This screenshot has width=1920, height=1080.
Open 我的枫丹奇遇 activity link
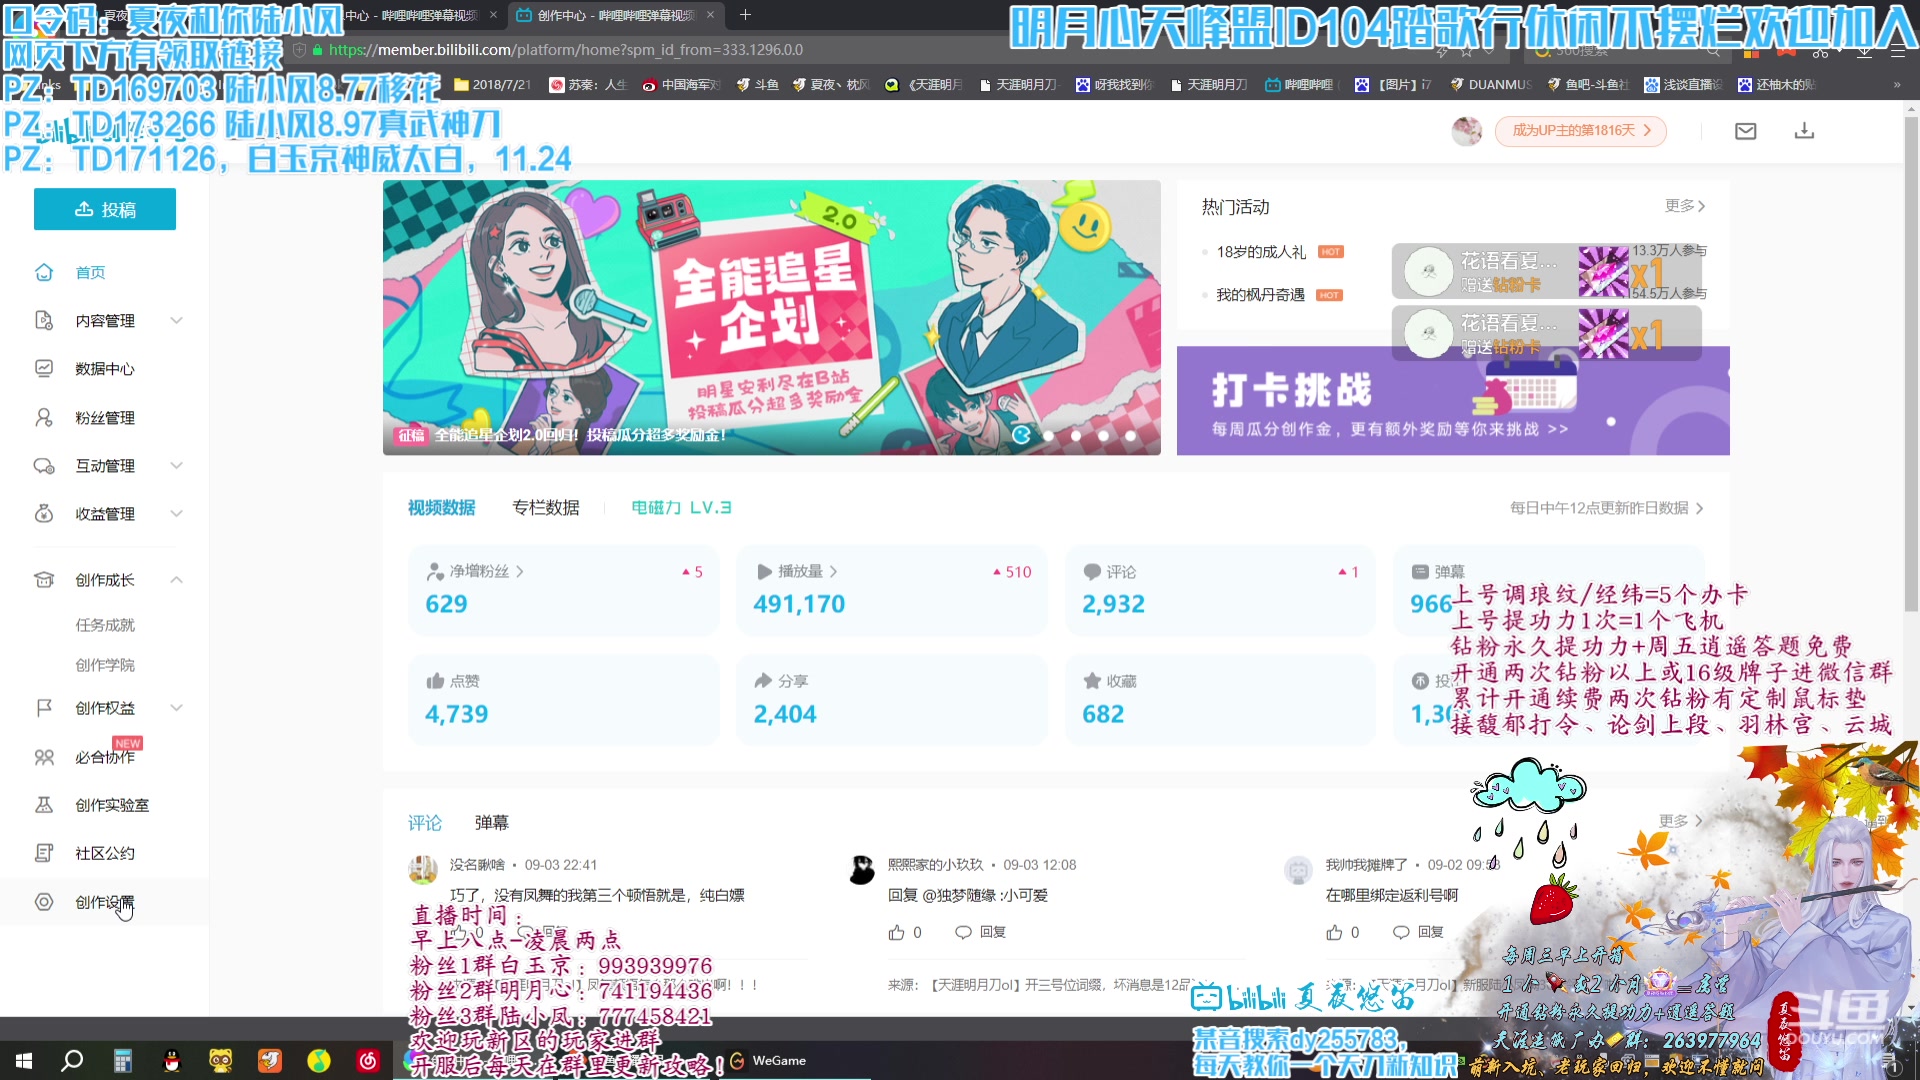[1260, 295]
